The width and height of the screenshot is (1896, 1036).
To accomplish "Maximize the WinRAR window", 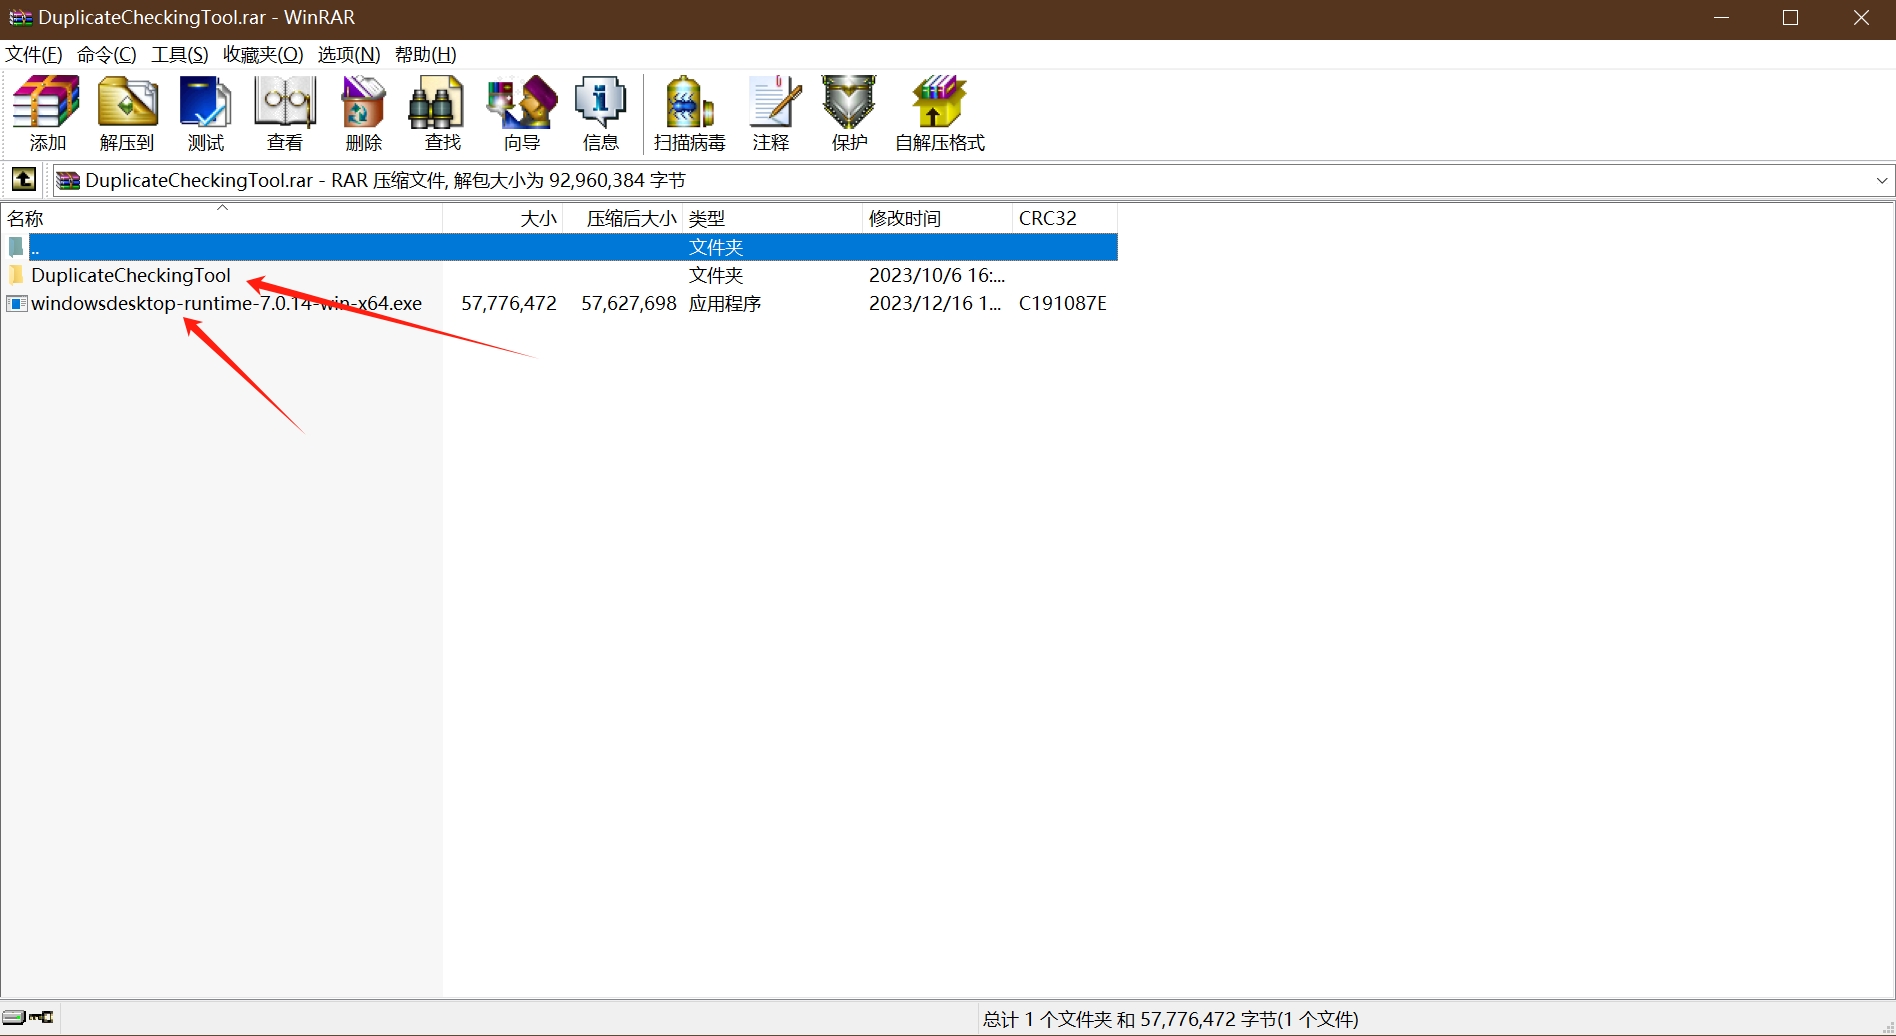I will [x=1791, y=18].
